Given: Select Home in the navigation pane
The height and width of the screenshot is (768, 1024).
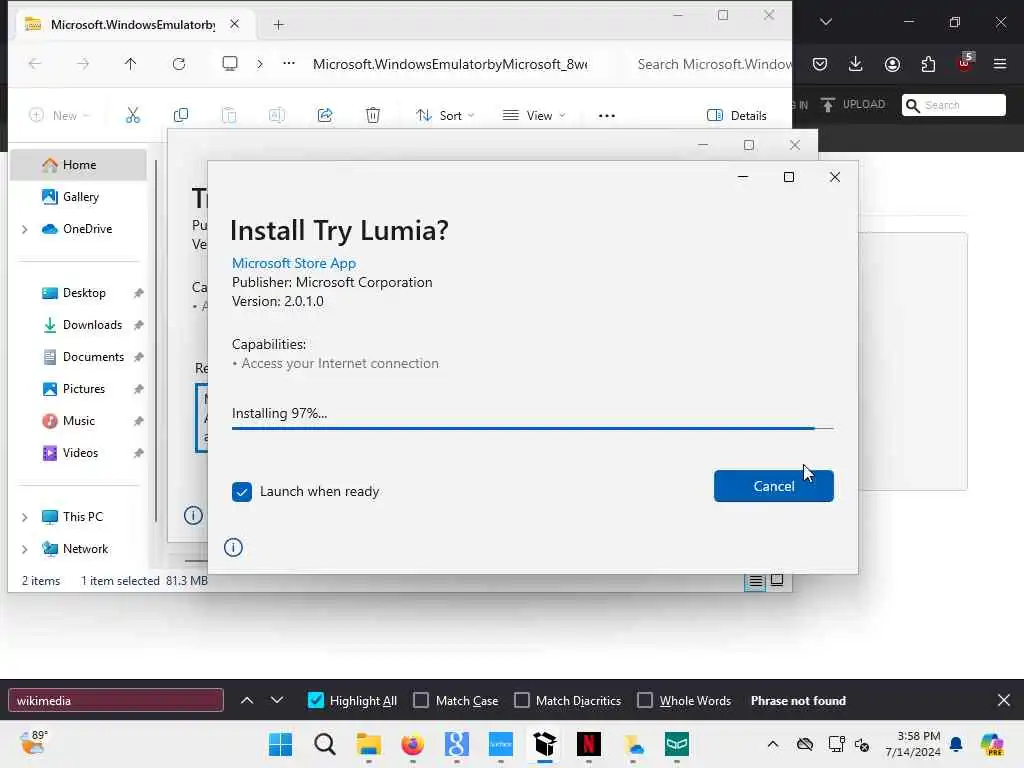Looking at the screenshot, I should [x=78, y=165].
